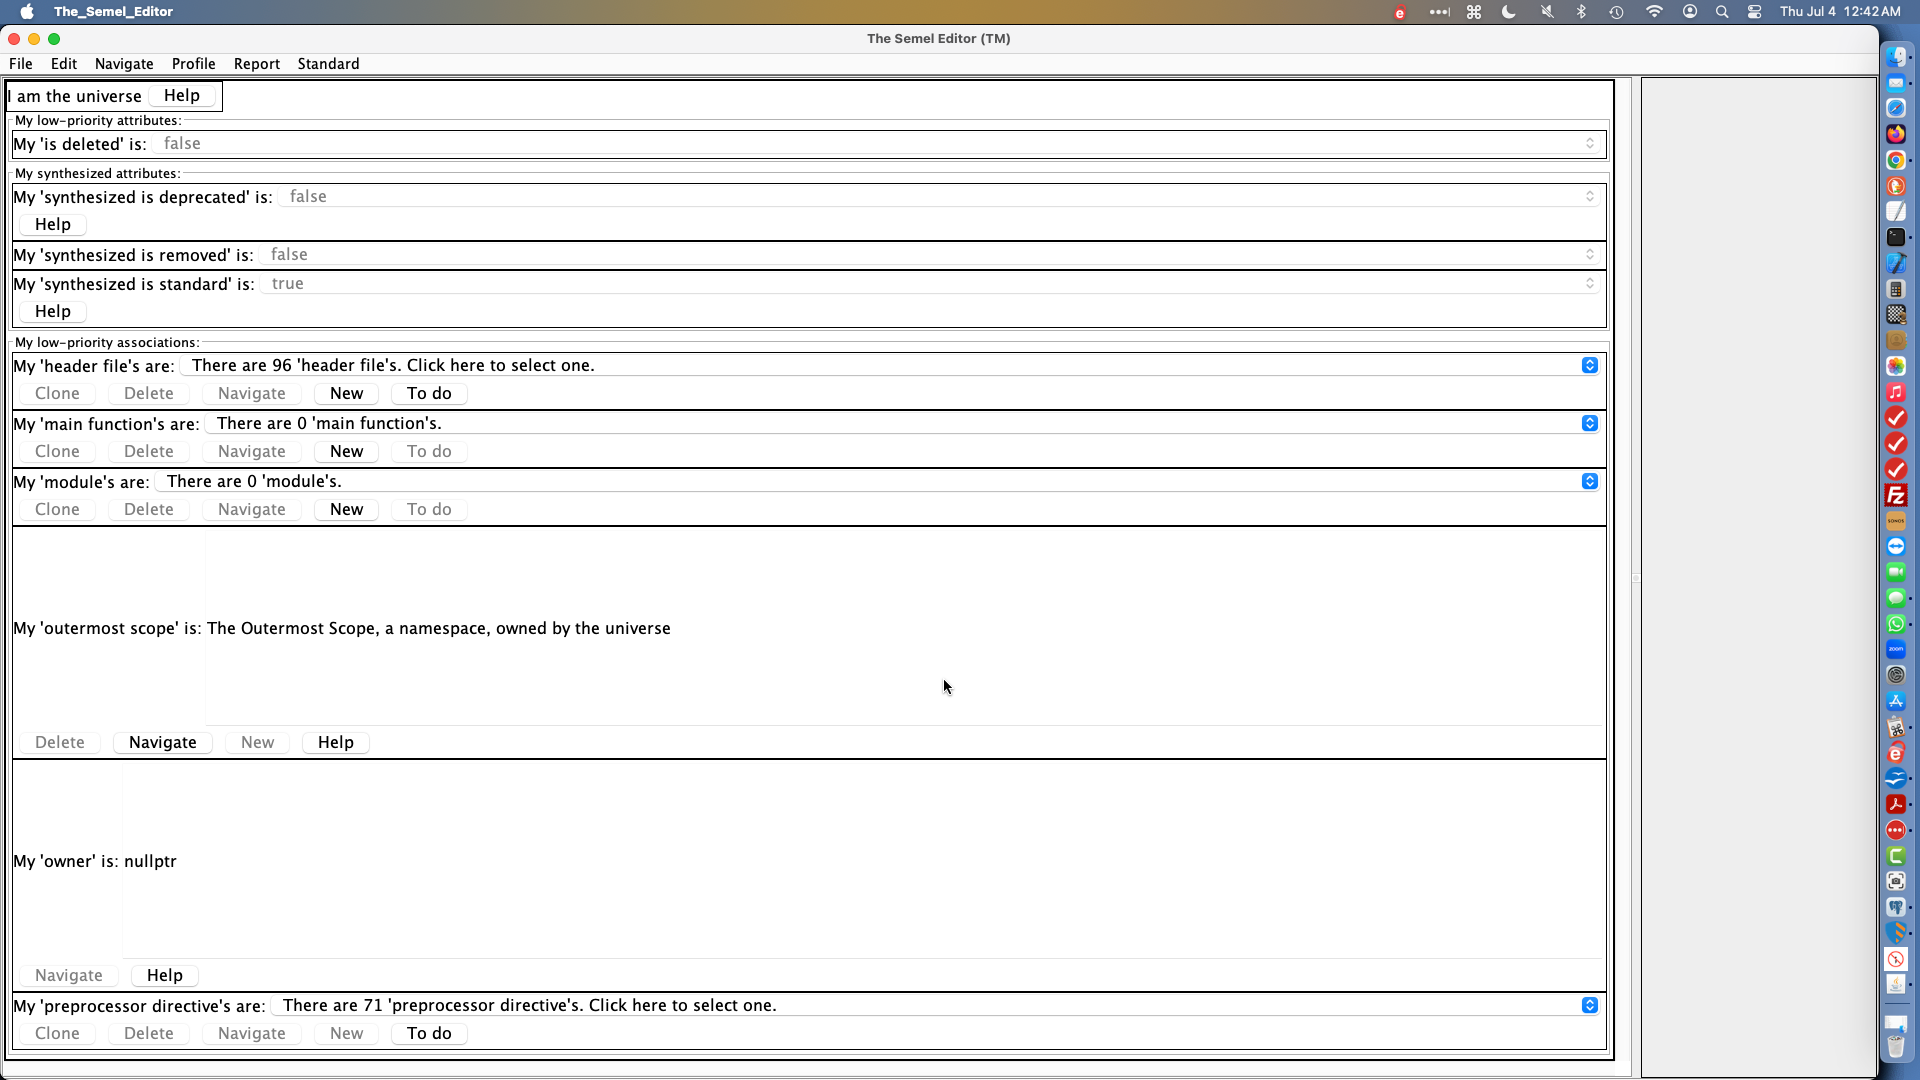This screenshot has width=1920, height=1080.
Task: Click Help under 'synthesized is standard'
Action: pos(53,312)
